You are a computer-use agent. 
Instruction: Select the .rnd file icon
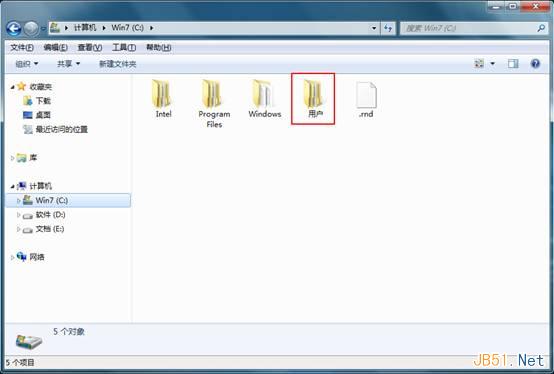366,95
